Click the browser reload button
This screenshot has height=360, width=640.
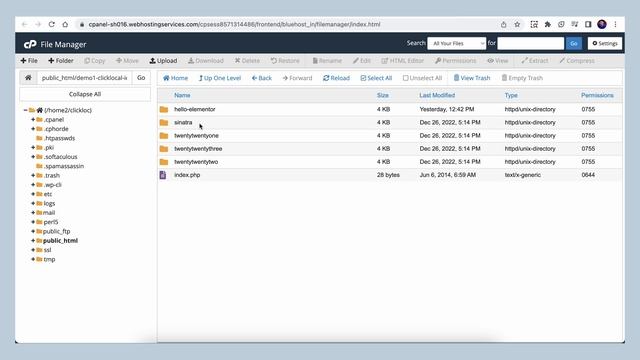point(51,24)
